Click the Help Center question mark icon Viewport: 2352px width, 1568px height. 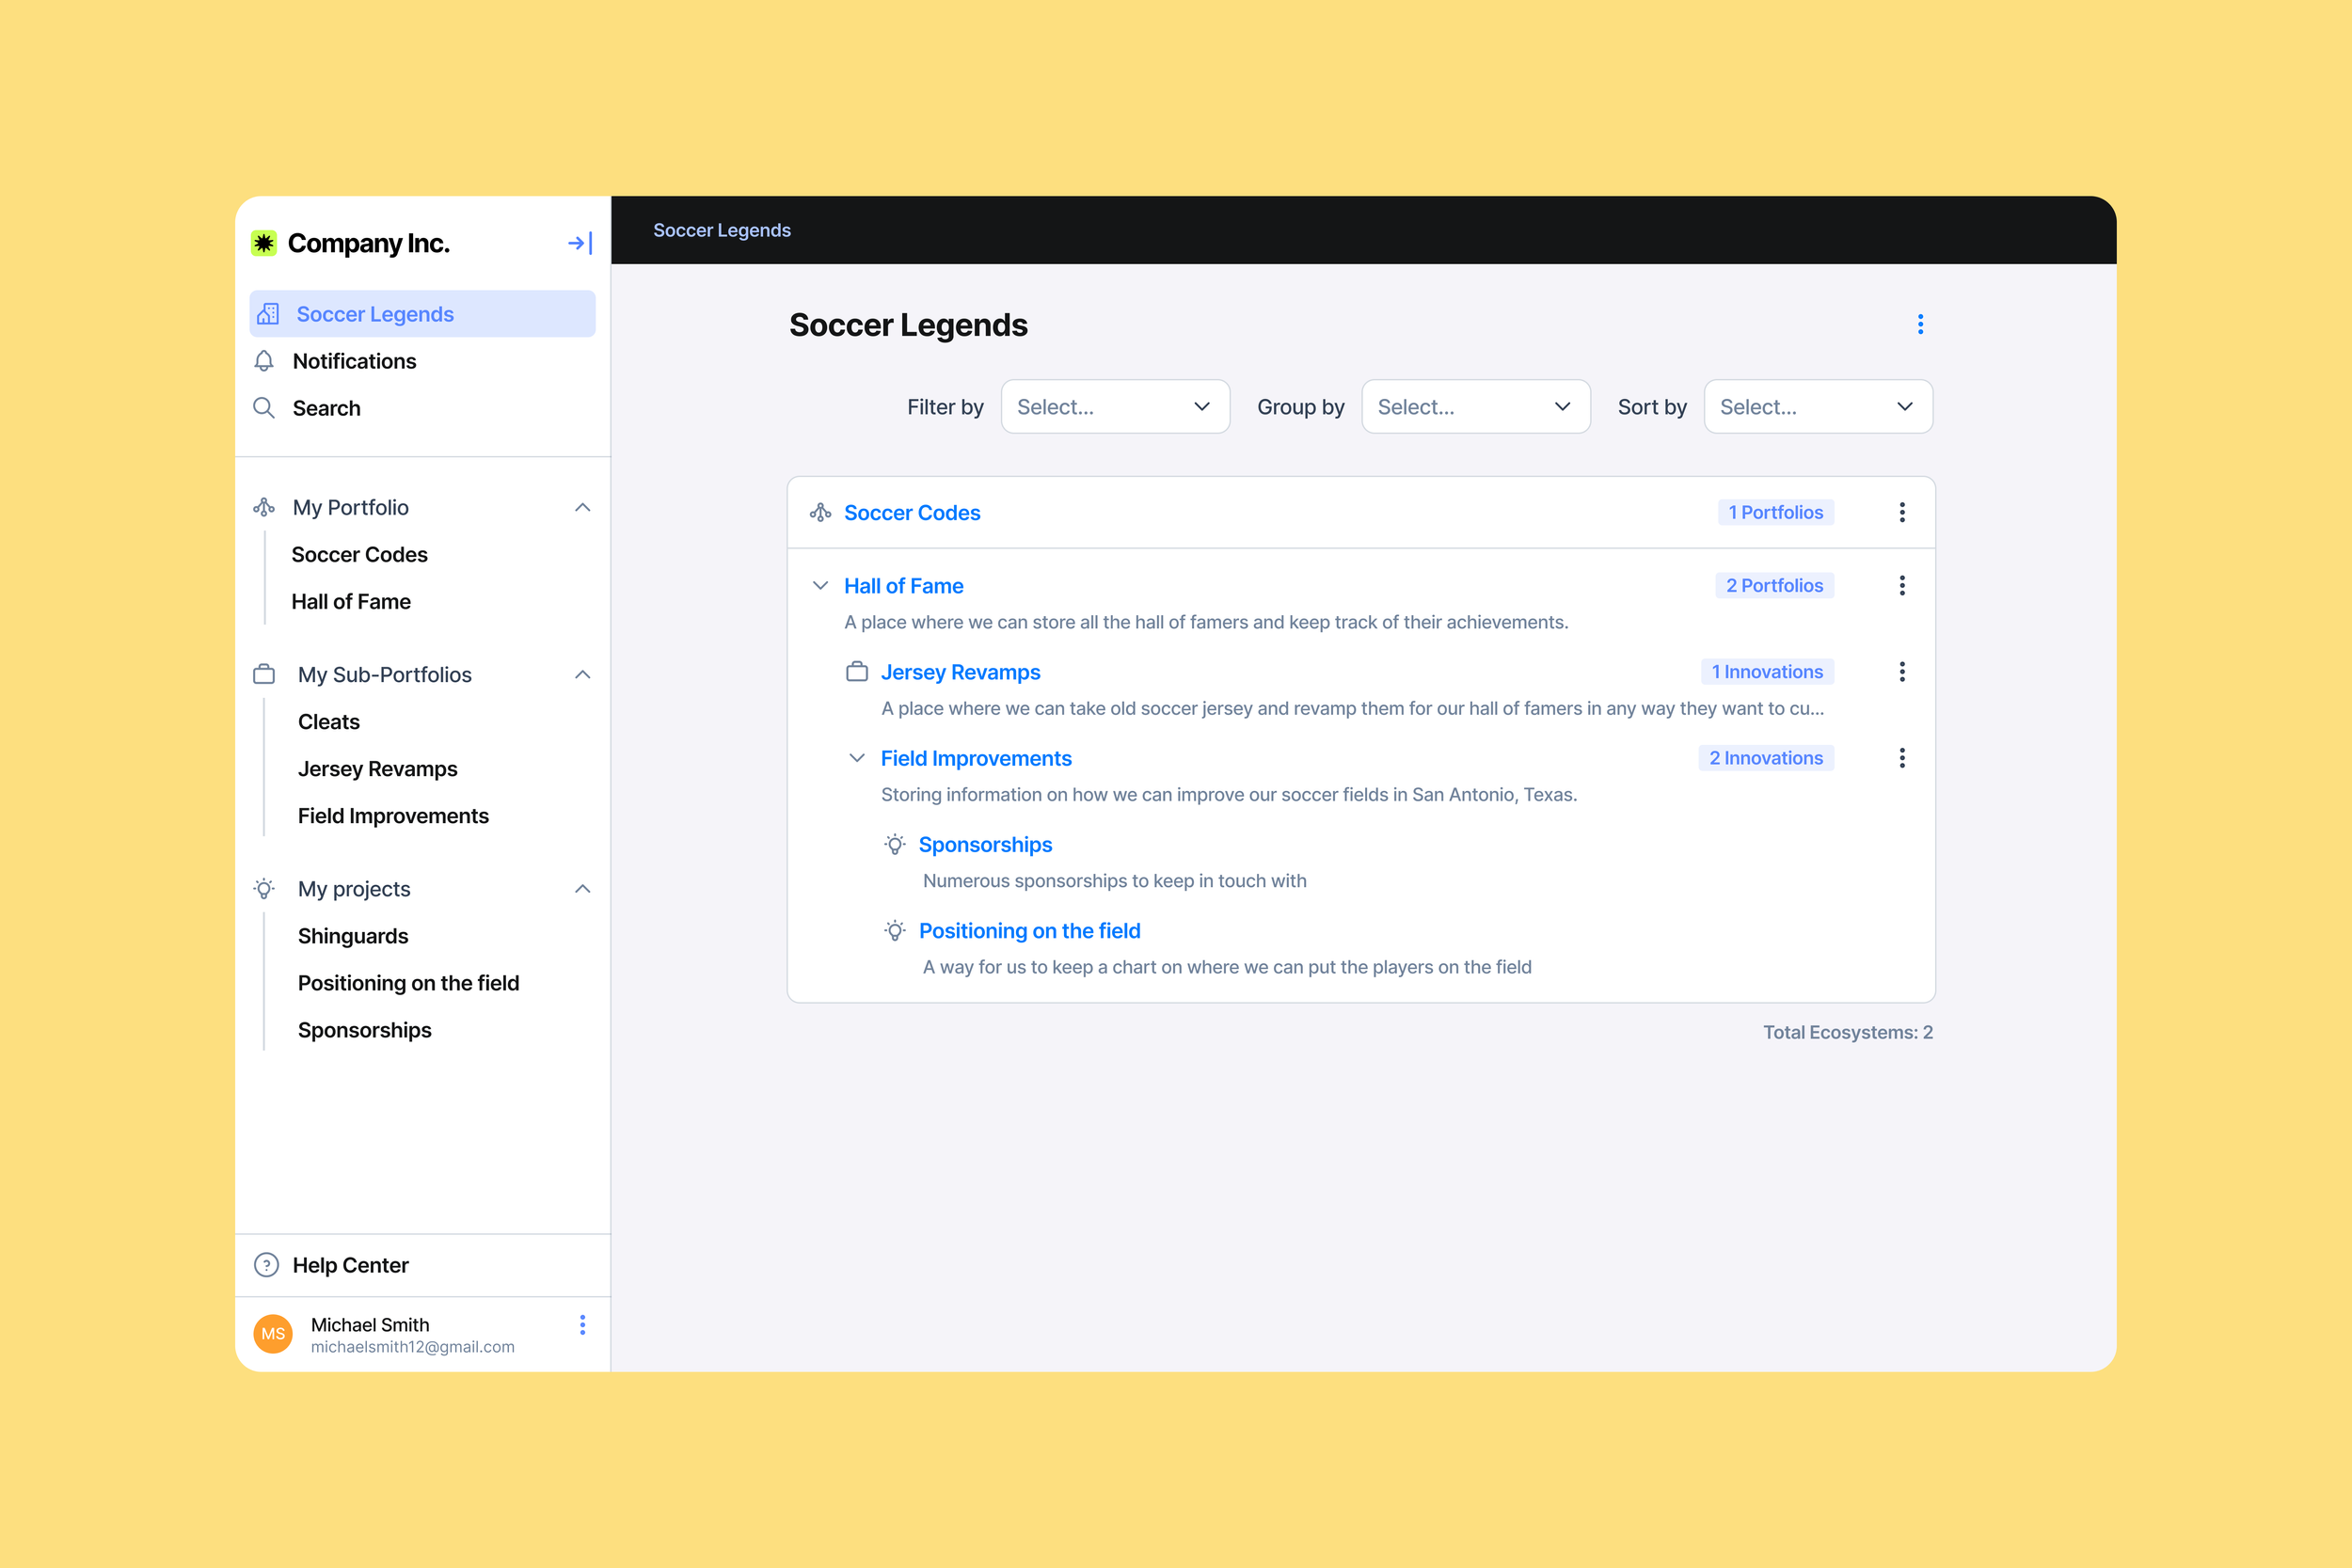[x=266, y=1265]
